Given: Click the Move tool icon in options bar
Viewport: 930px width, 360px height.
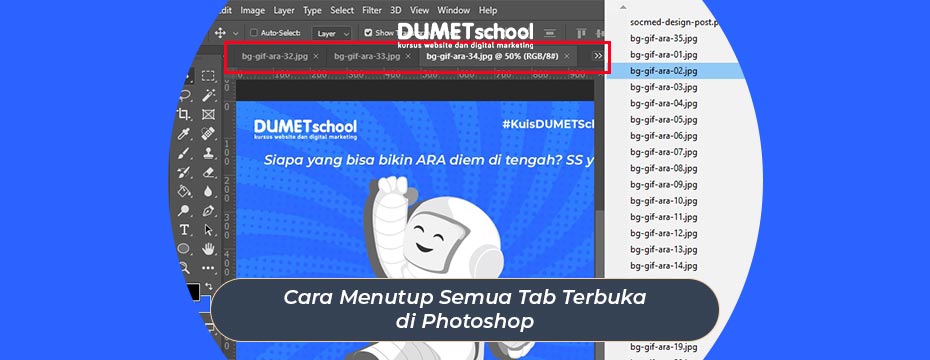Looking at the screenshot, I should tap(220, 33).
